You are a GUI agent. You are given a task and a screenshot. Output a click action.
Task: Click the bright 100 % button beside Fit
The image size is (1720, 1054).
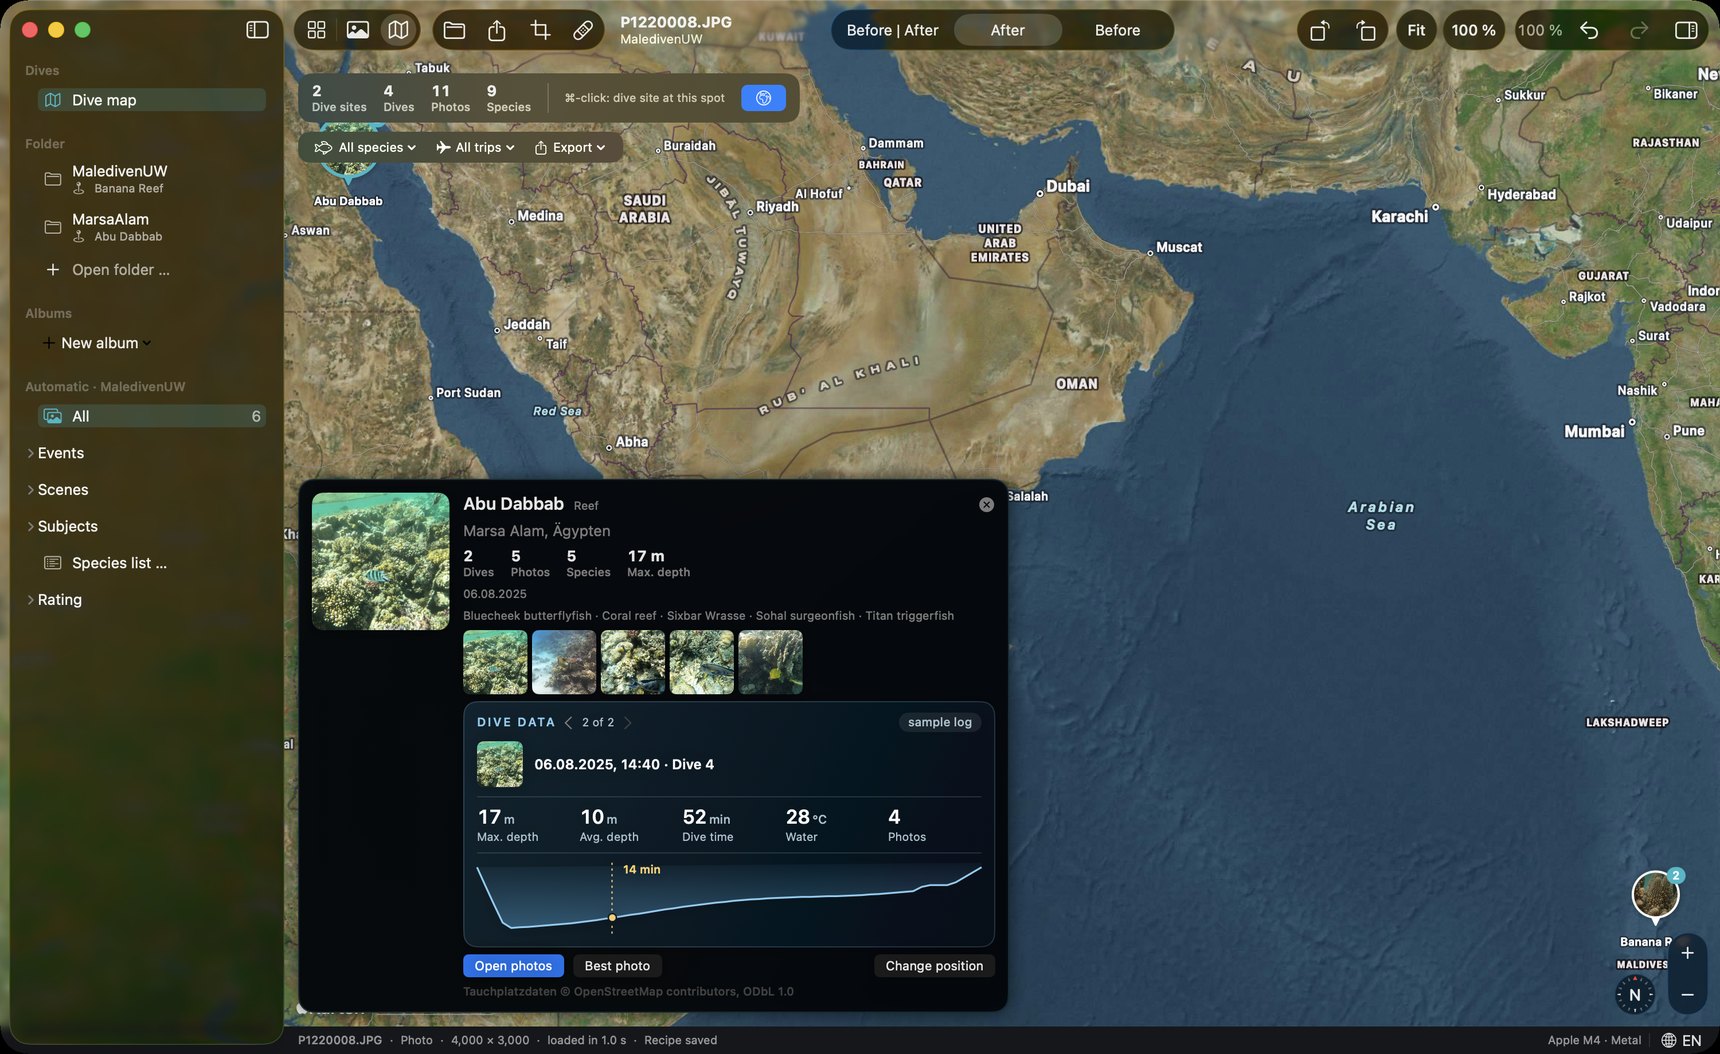point(1473,30)
